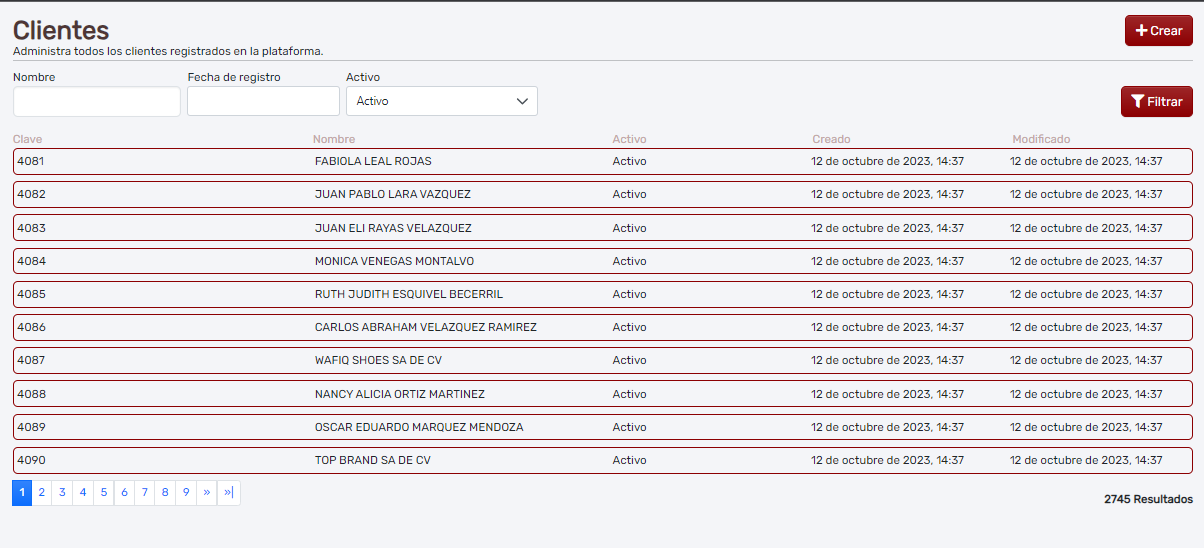
Task: Open client row with clave 4084
Action: coord(32,261)
